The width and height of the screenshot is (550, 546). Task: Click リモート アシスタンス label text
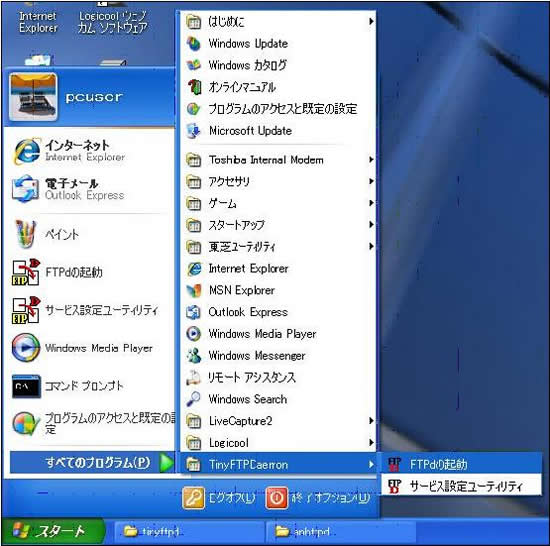[x=252, y=377]
